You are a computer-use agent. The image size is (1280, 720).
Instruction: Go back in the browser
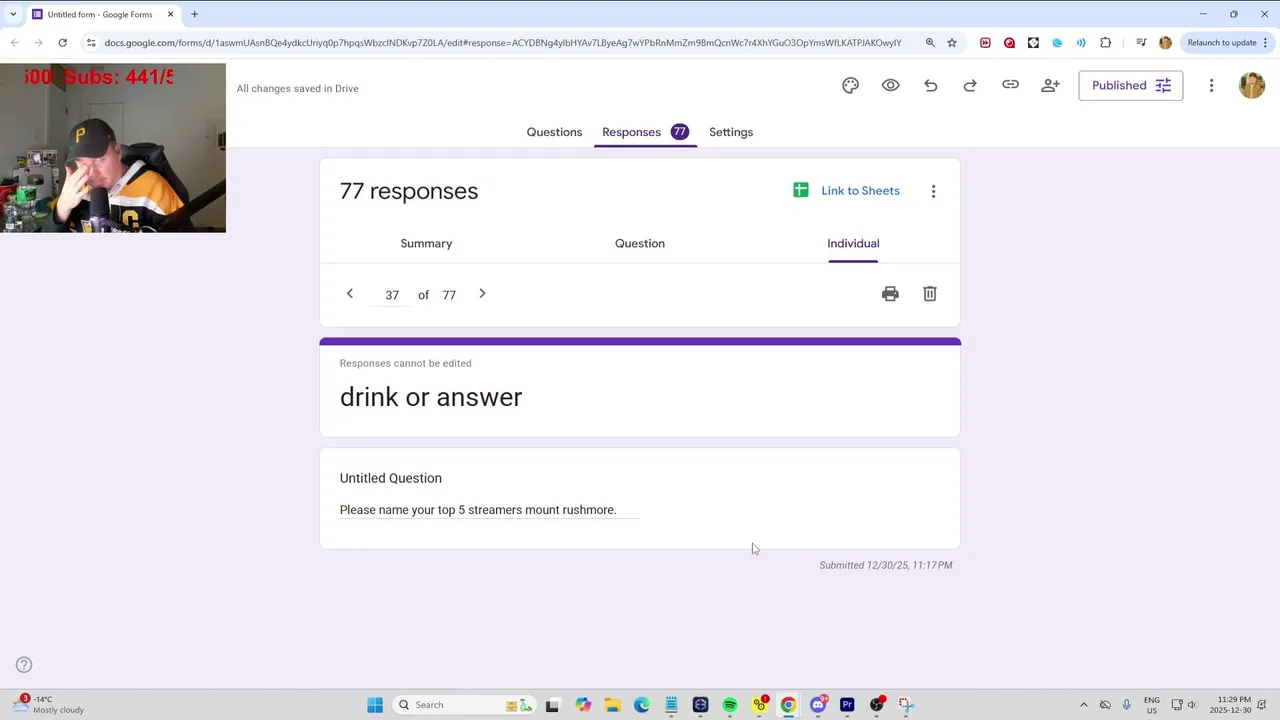[x=15, y=43]
